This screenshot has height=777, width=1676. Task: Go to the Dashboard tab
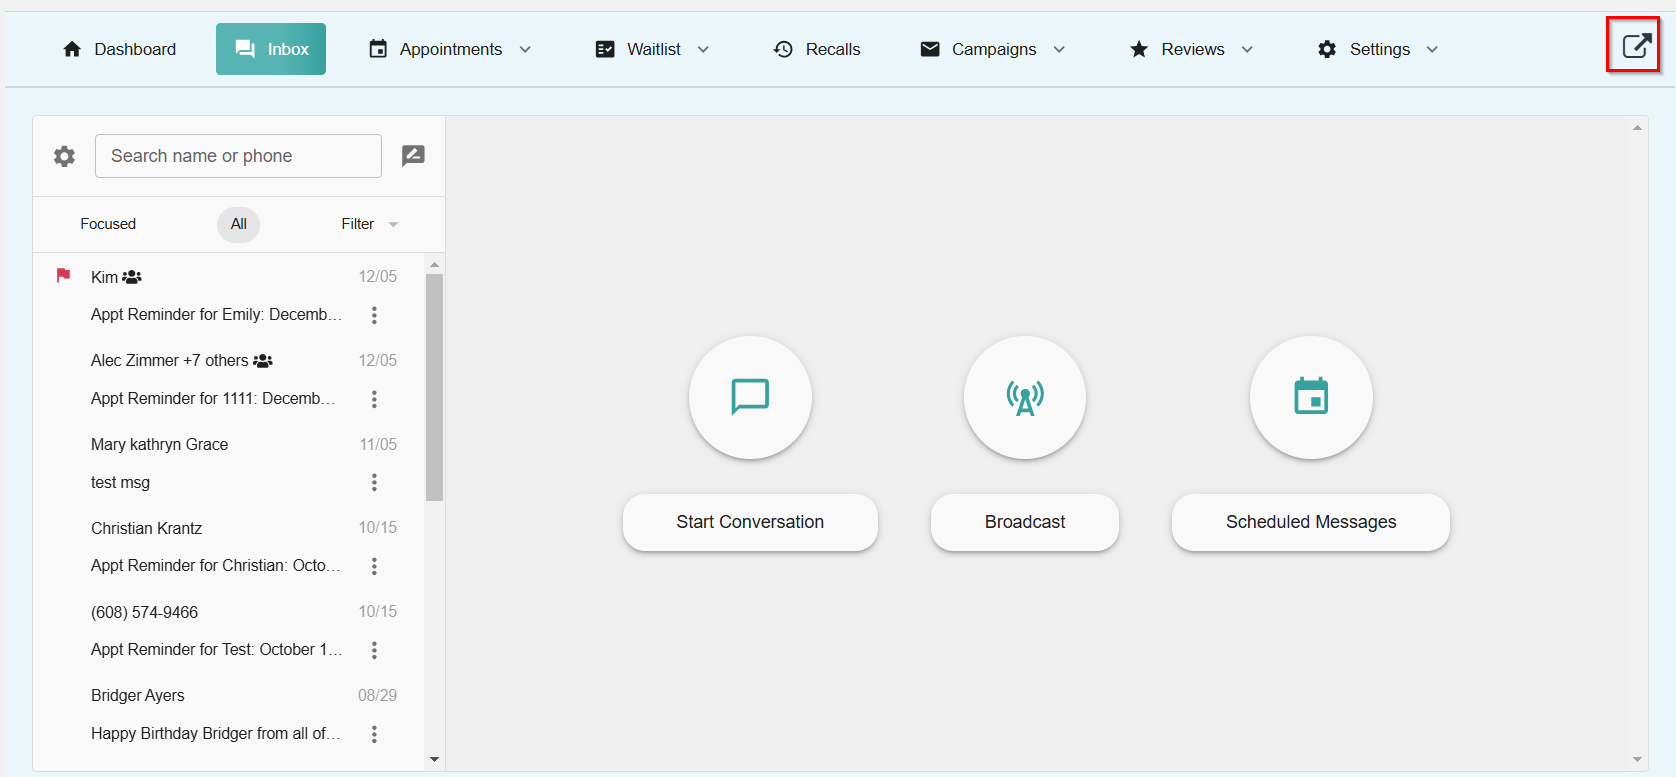(x=119, y=49)
